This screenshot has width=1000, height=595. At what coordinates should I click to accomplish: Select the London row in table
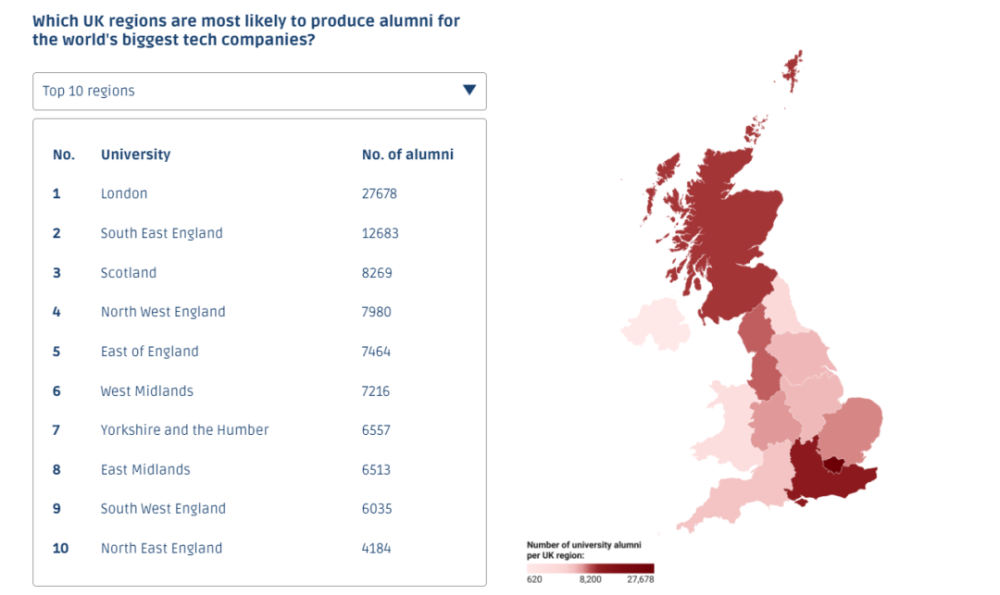pos(124,194)
